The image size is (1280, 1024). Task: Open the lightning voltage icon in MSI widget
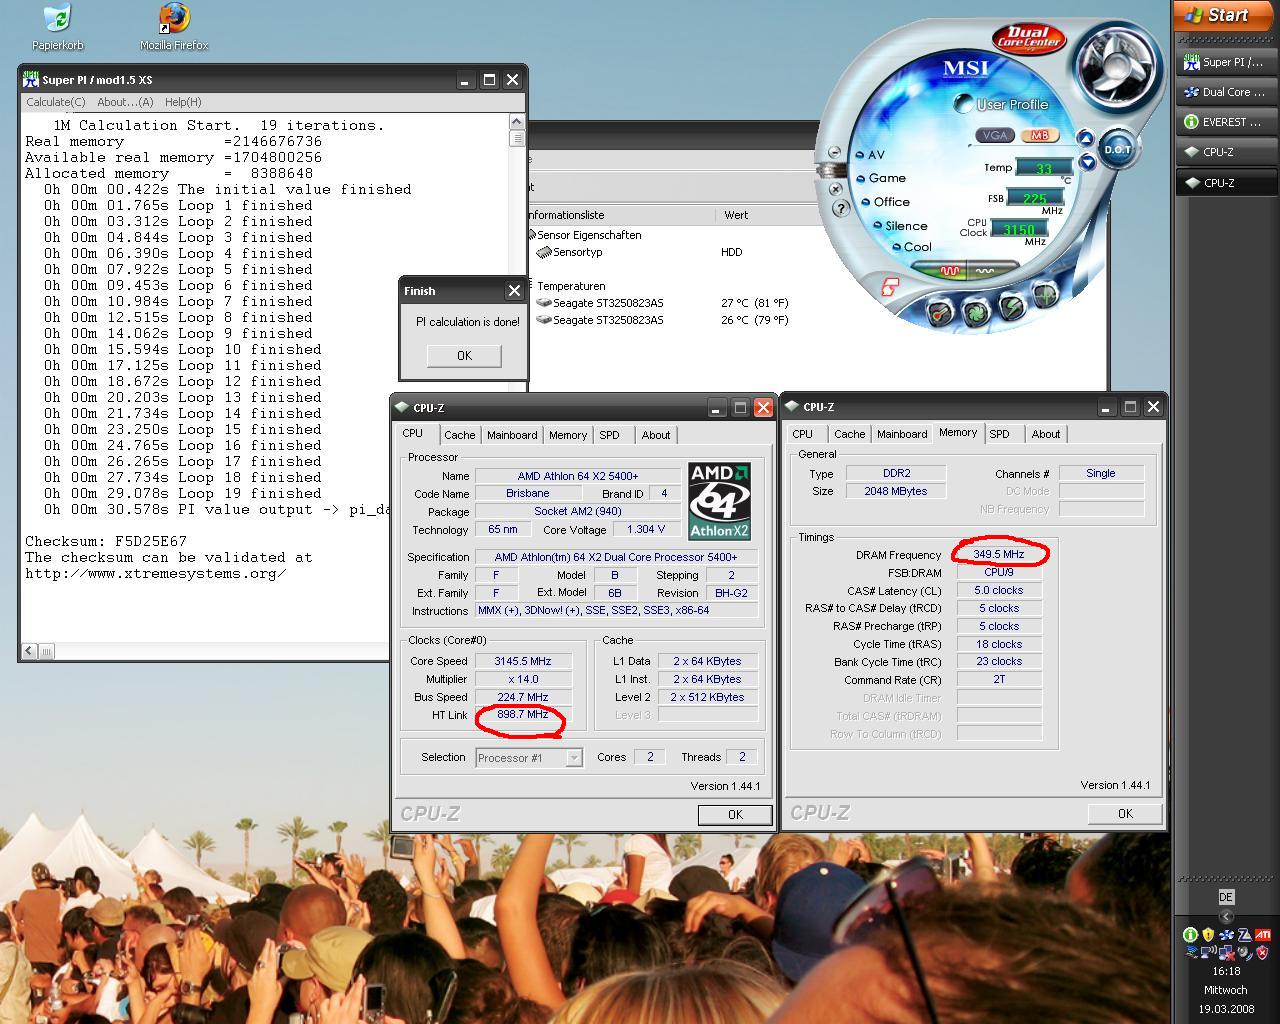tap(1011, 307)
